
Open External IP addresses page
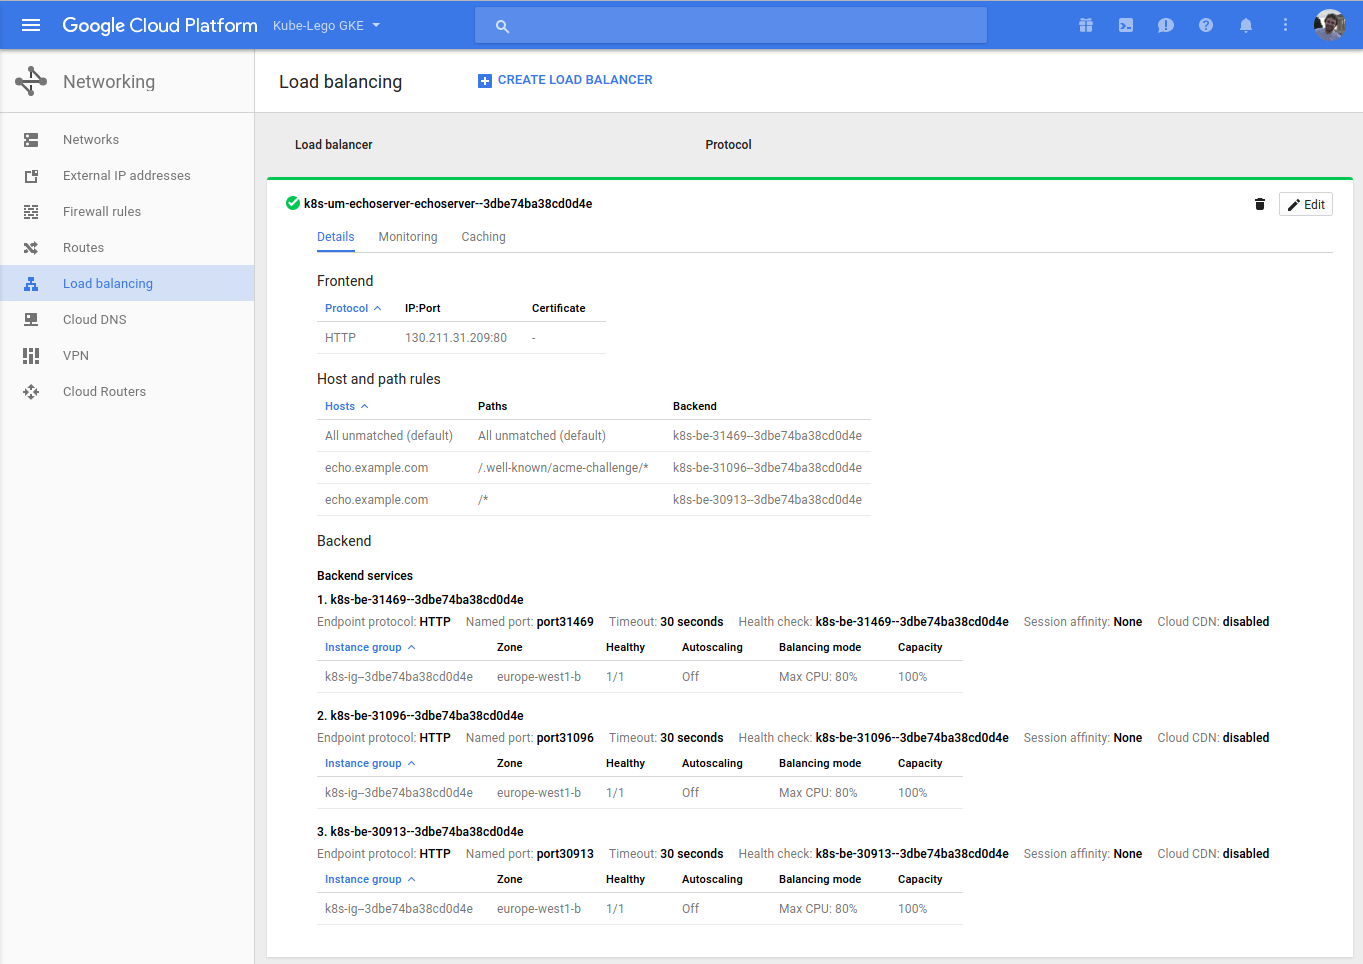click(127, 176)
